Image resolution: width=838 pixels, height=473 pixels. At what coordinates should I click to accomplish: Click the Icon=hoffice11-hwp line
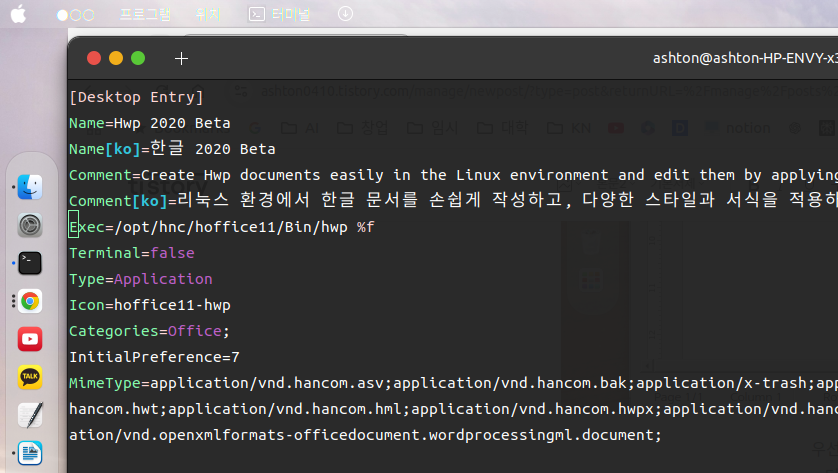pyautogui.click(x=150, y=305)
